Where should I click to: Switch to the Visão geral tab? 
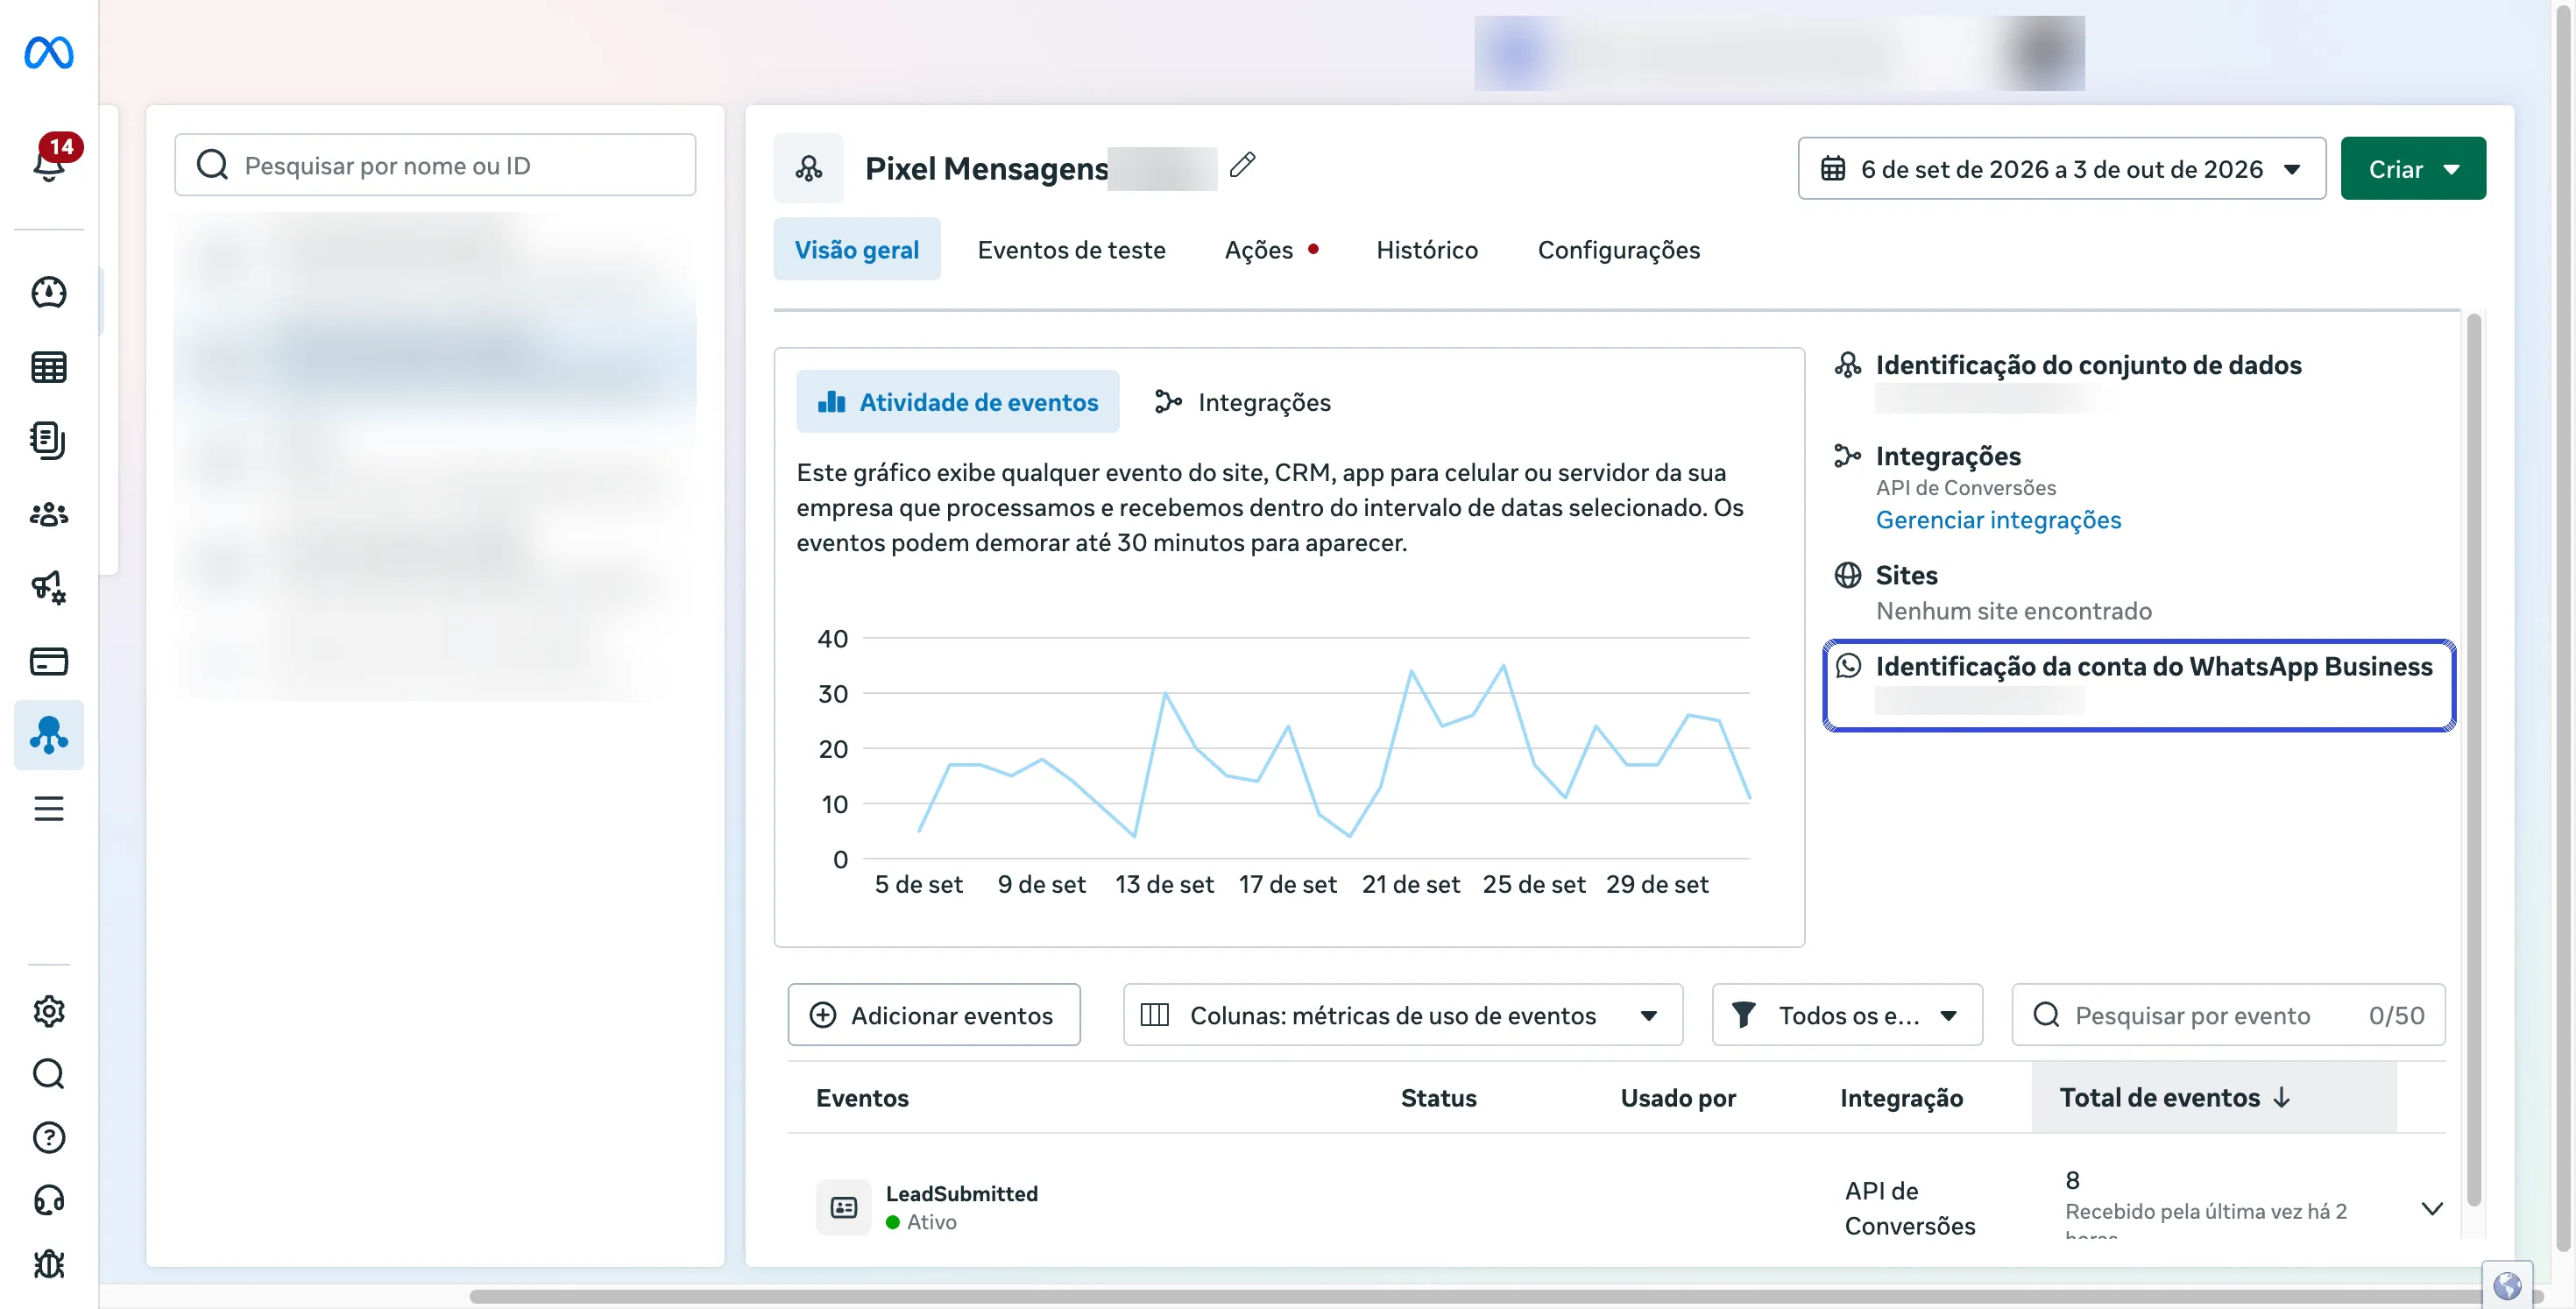point(856,249)
